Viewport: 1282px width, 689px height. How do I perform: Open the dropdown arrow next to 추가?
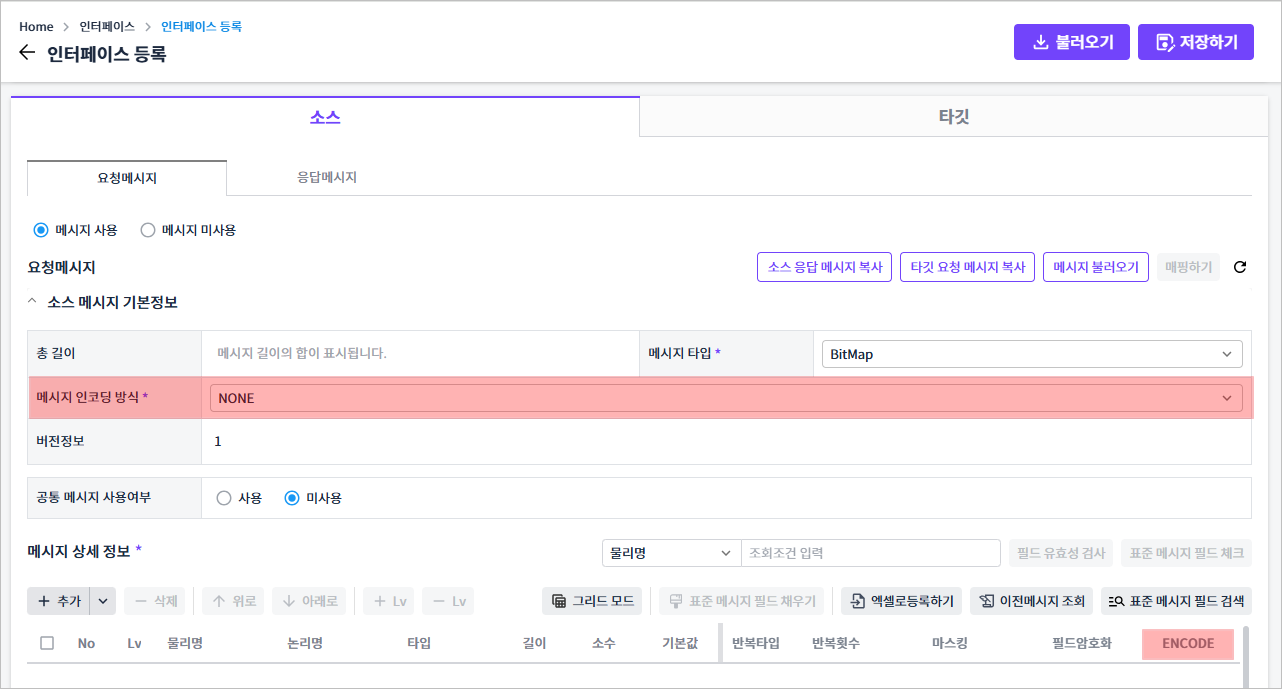(x=104, y=601)
